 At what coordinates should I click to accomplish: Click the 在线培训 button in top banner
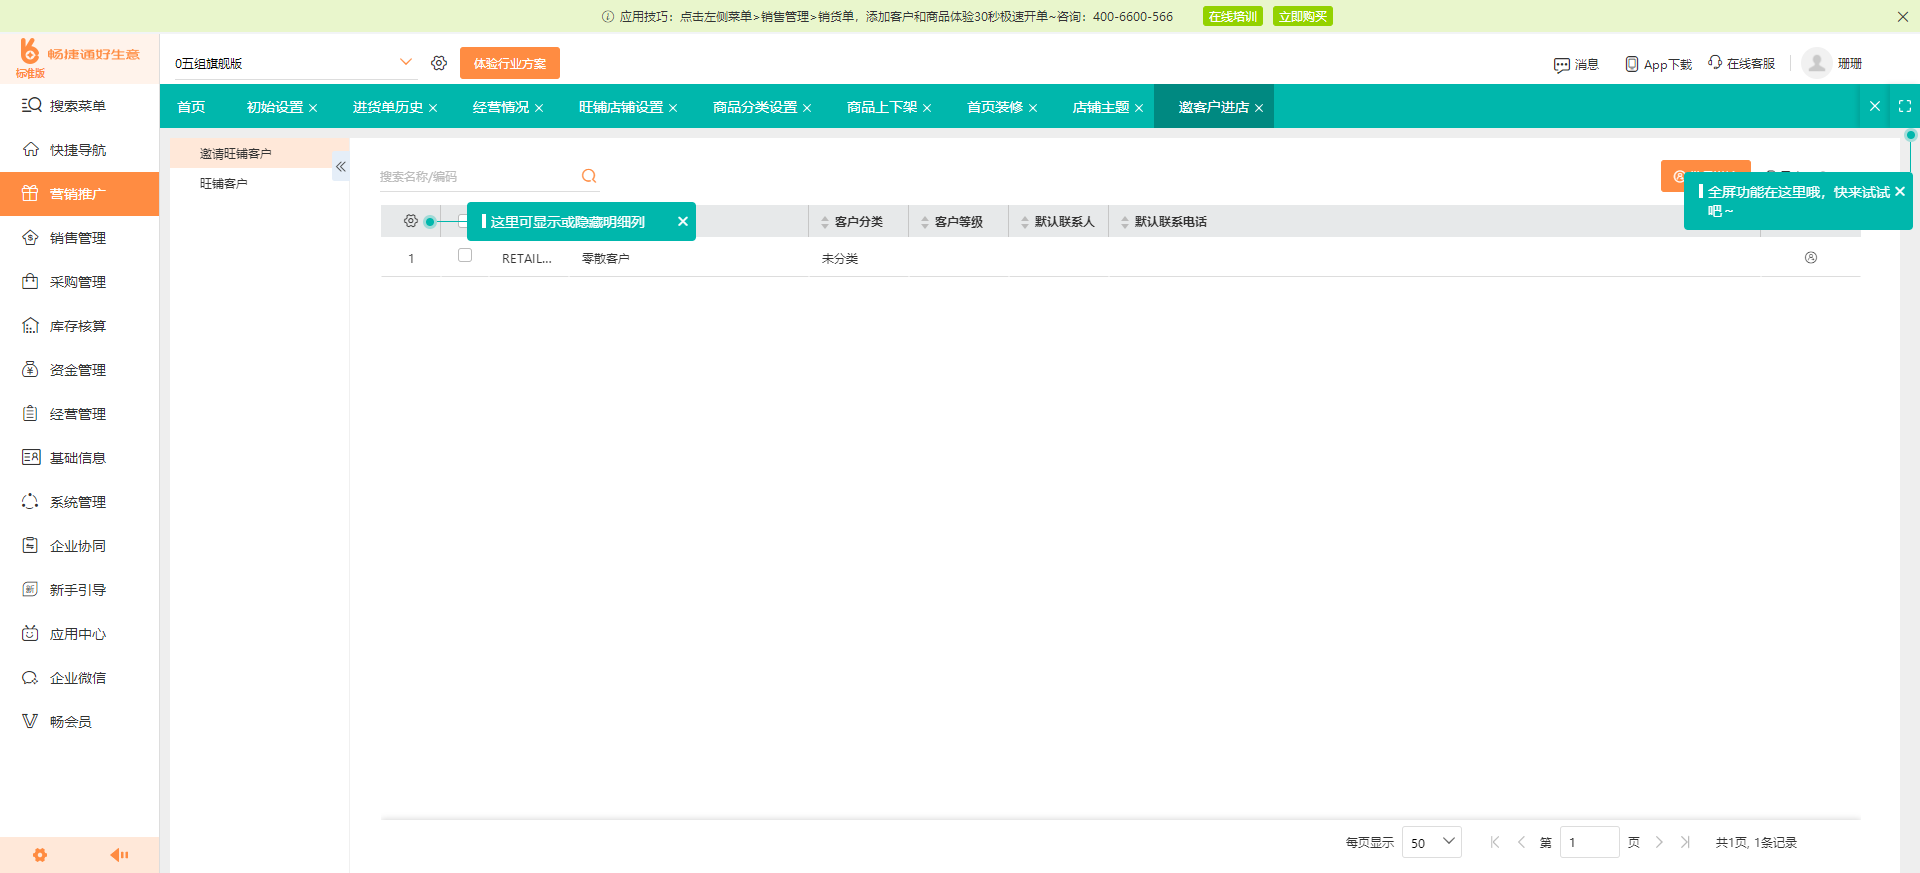[1232, 16]
